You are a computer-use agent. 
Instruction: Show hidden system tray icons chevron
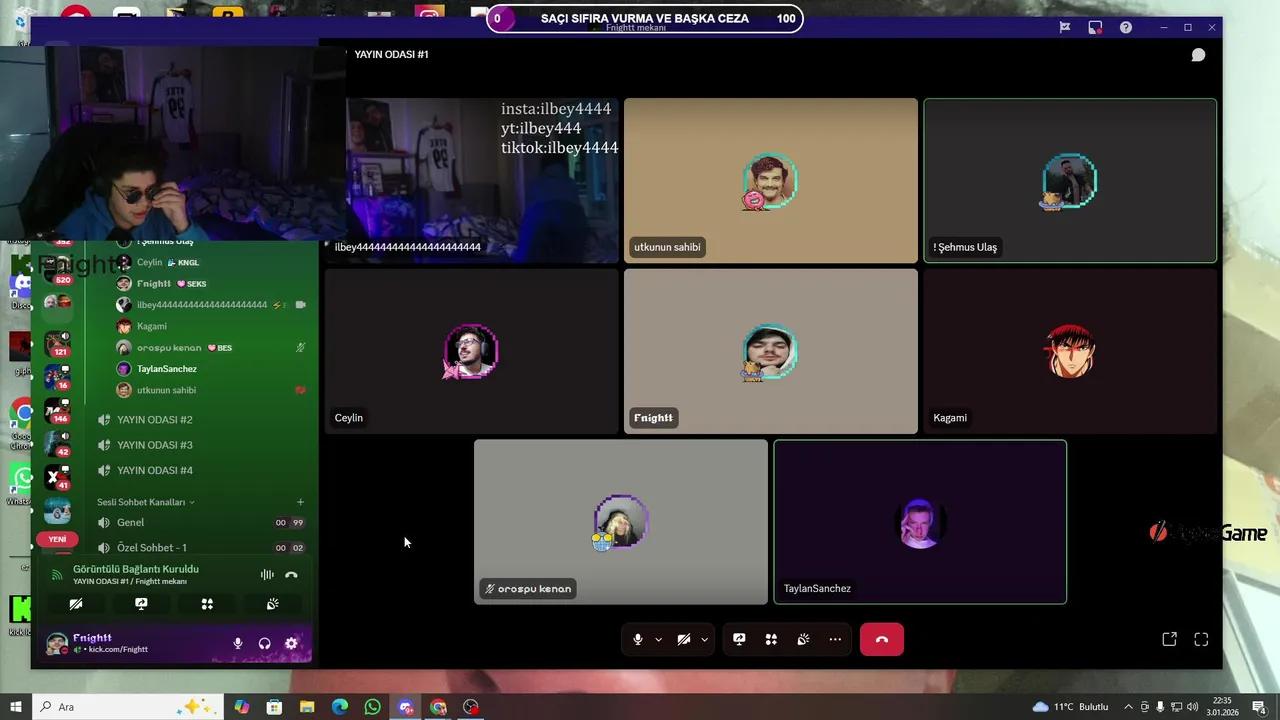click(1128, 707)
